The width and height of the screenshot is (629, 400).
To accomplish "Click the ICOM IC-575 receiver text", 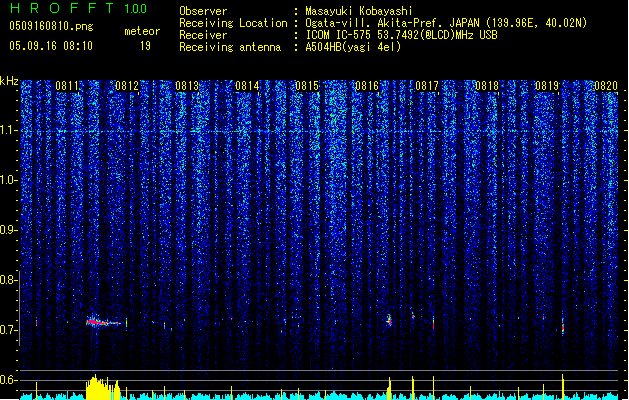I will click(x=401, y=35).
